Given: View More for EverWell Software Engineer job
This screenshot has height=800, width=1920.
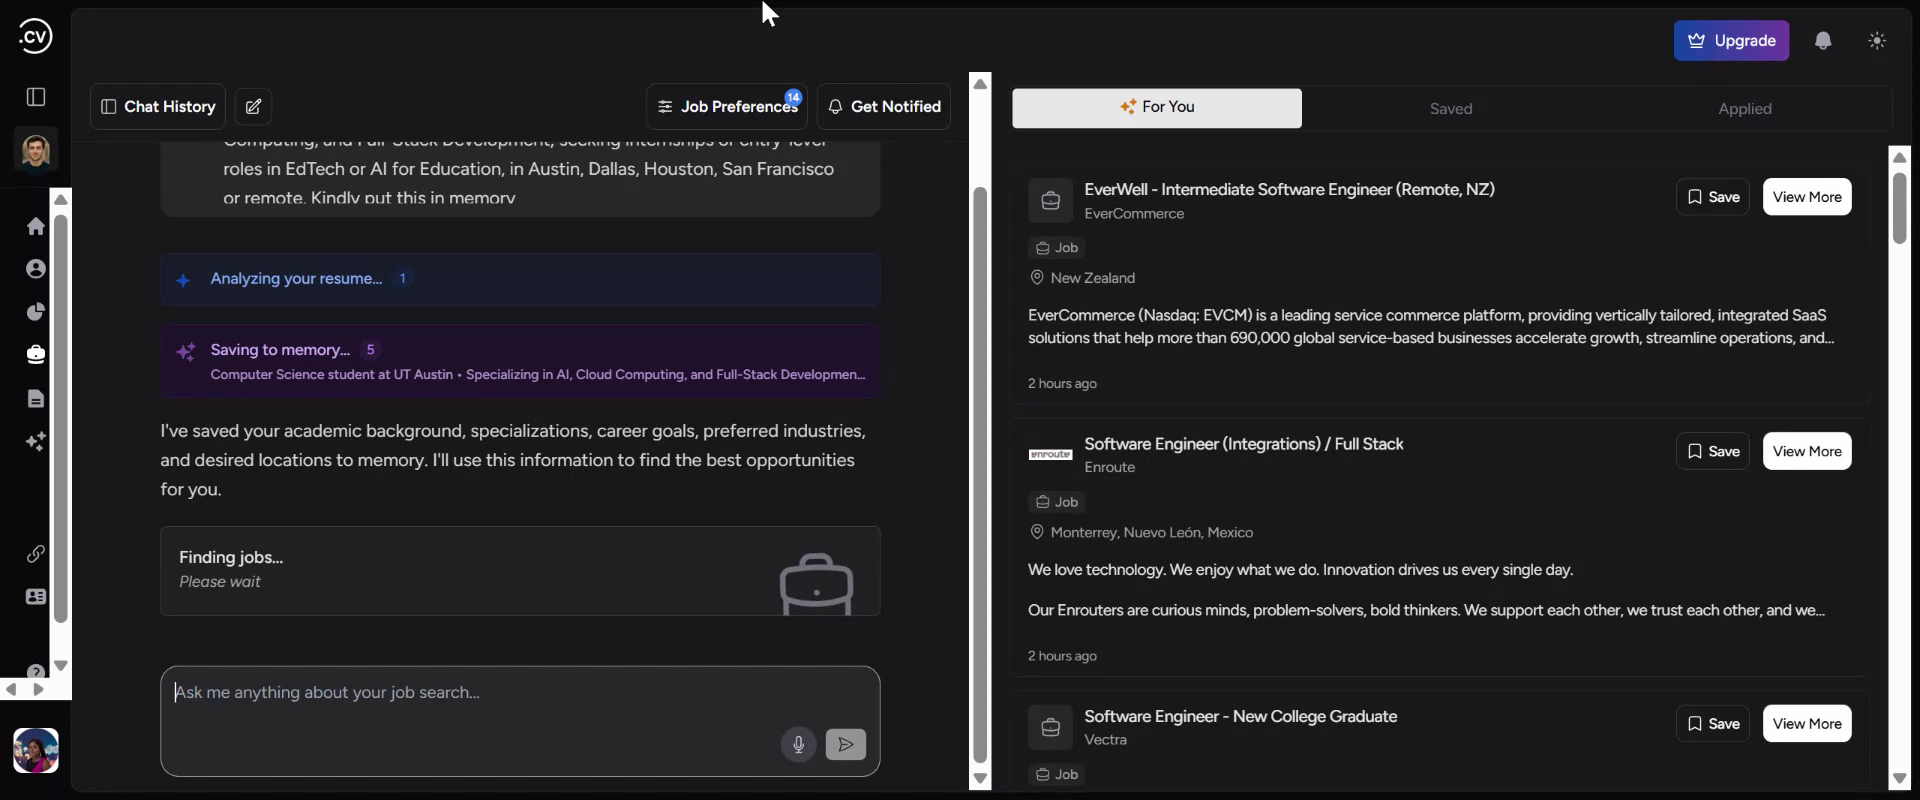Looking at the screenshot, I should (x=1807, y=197).
